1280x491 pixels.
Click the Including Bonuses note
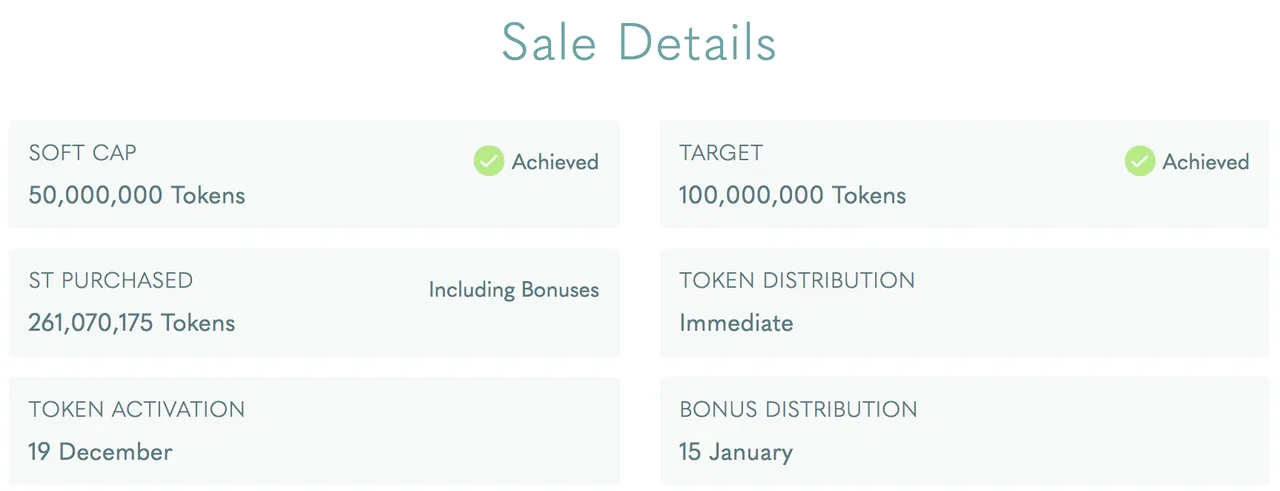[514, 290]
